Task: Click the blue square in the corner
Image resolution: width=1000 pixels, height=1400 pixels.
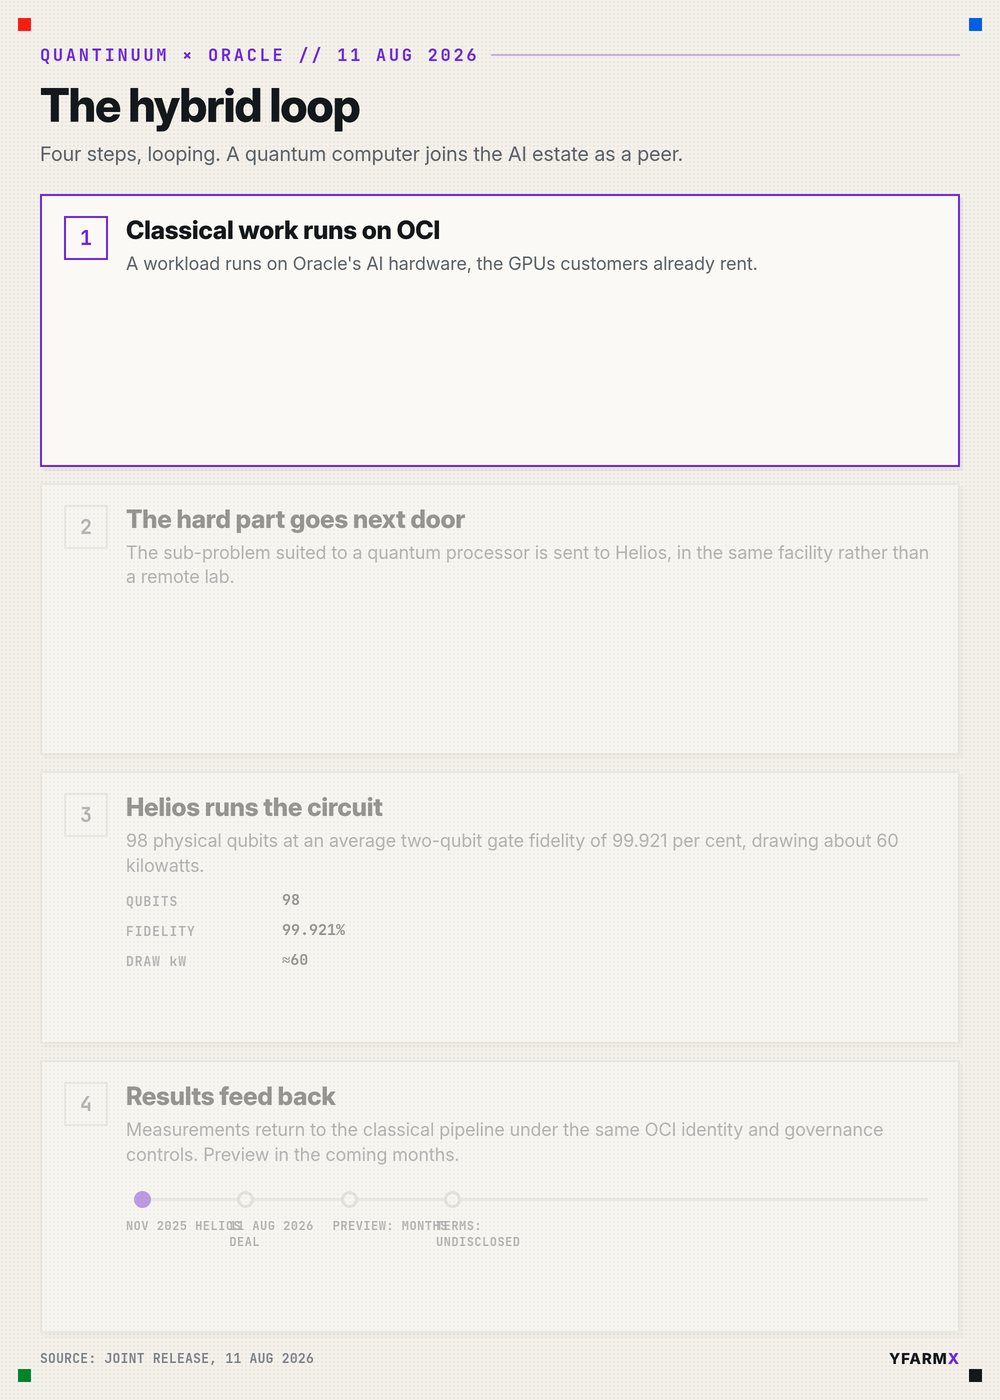Action: pos(975,25)
